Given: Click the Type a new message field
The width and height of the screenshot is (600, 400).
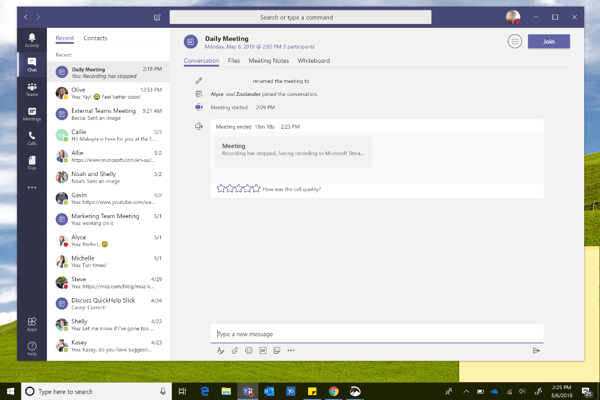Looking at the screenshot, I should pos(377,334).
